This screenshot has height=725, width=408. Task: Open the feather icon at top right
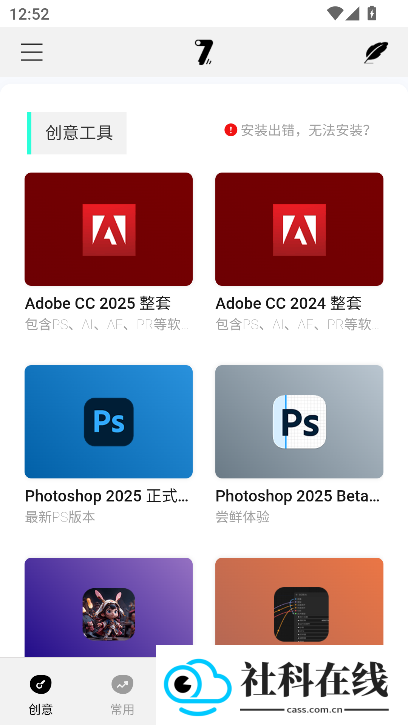point(376,52)
